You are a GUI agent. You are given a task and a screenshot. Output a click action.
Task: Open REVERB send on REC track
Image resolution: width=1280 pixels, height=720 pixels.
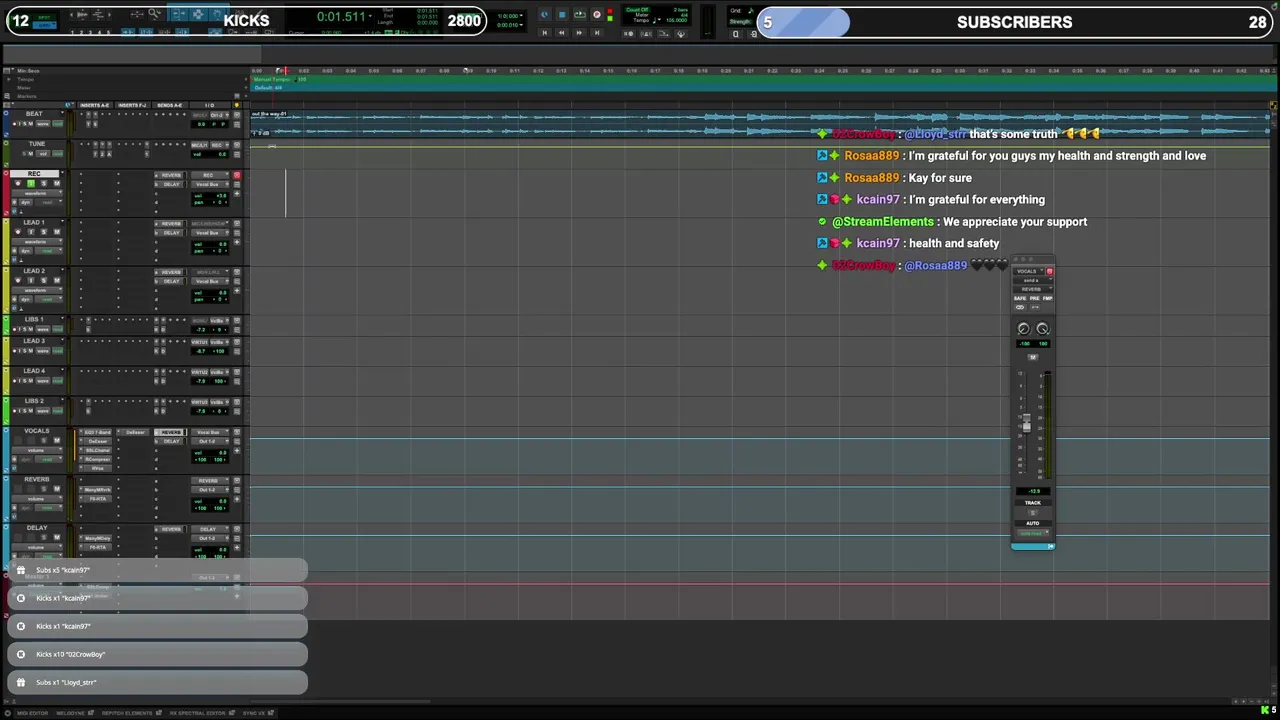(170, 175)
